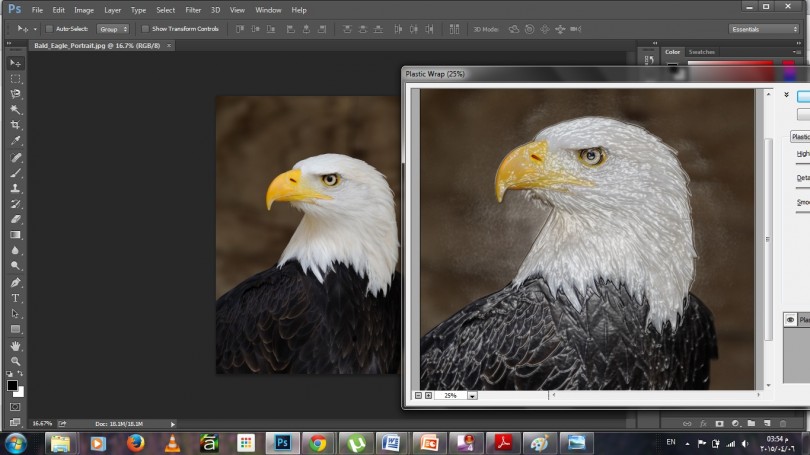Image resolution: width=810 pixels, height=455 pixels.
Task: Open Firefox from the taskbar
Action: (135, 443)
